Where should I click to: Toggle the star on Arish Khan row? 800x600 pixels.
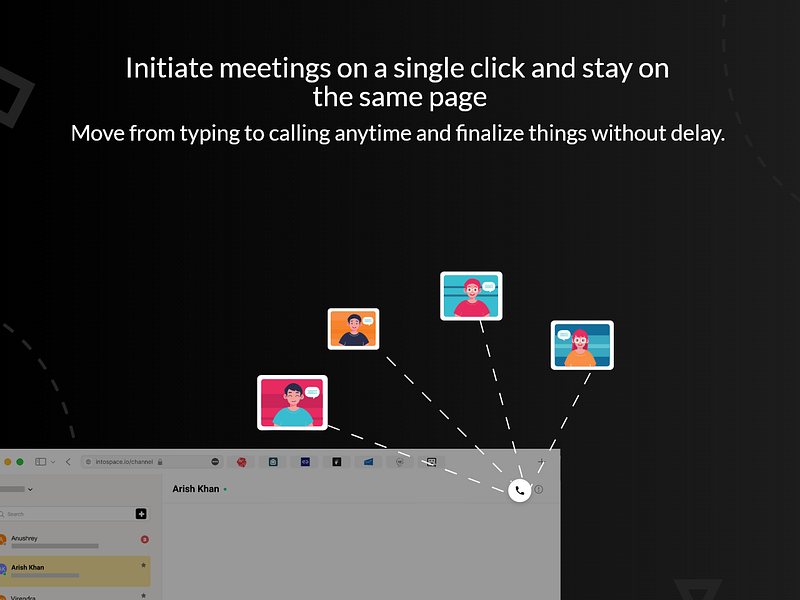pos(143,565)
